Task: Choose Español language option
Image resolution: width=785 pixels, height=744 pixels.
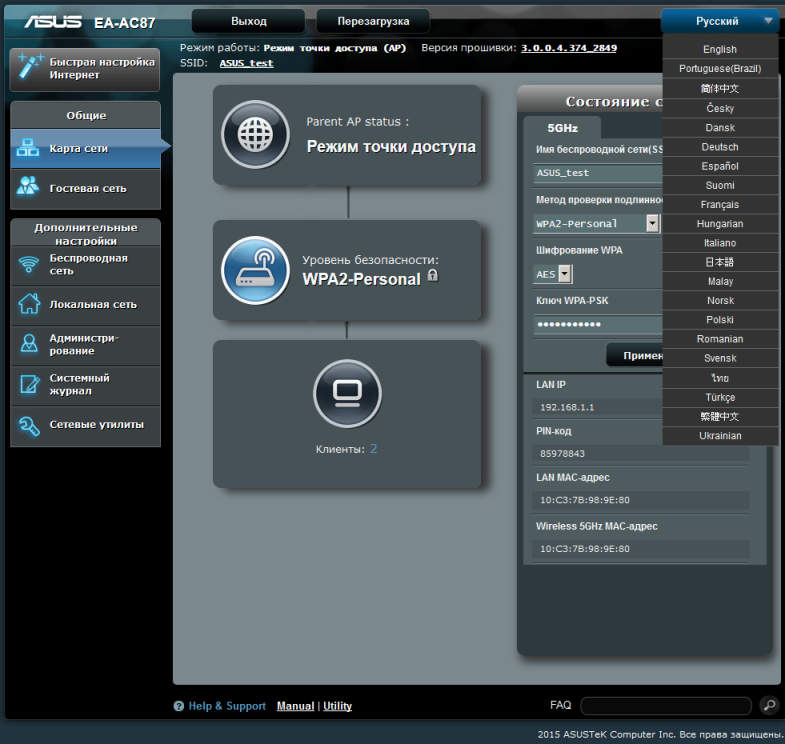Action: pos(720,166)
